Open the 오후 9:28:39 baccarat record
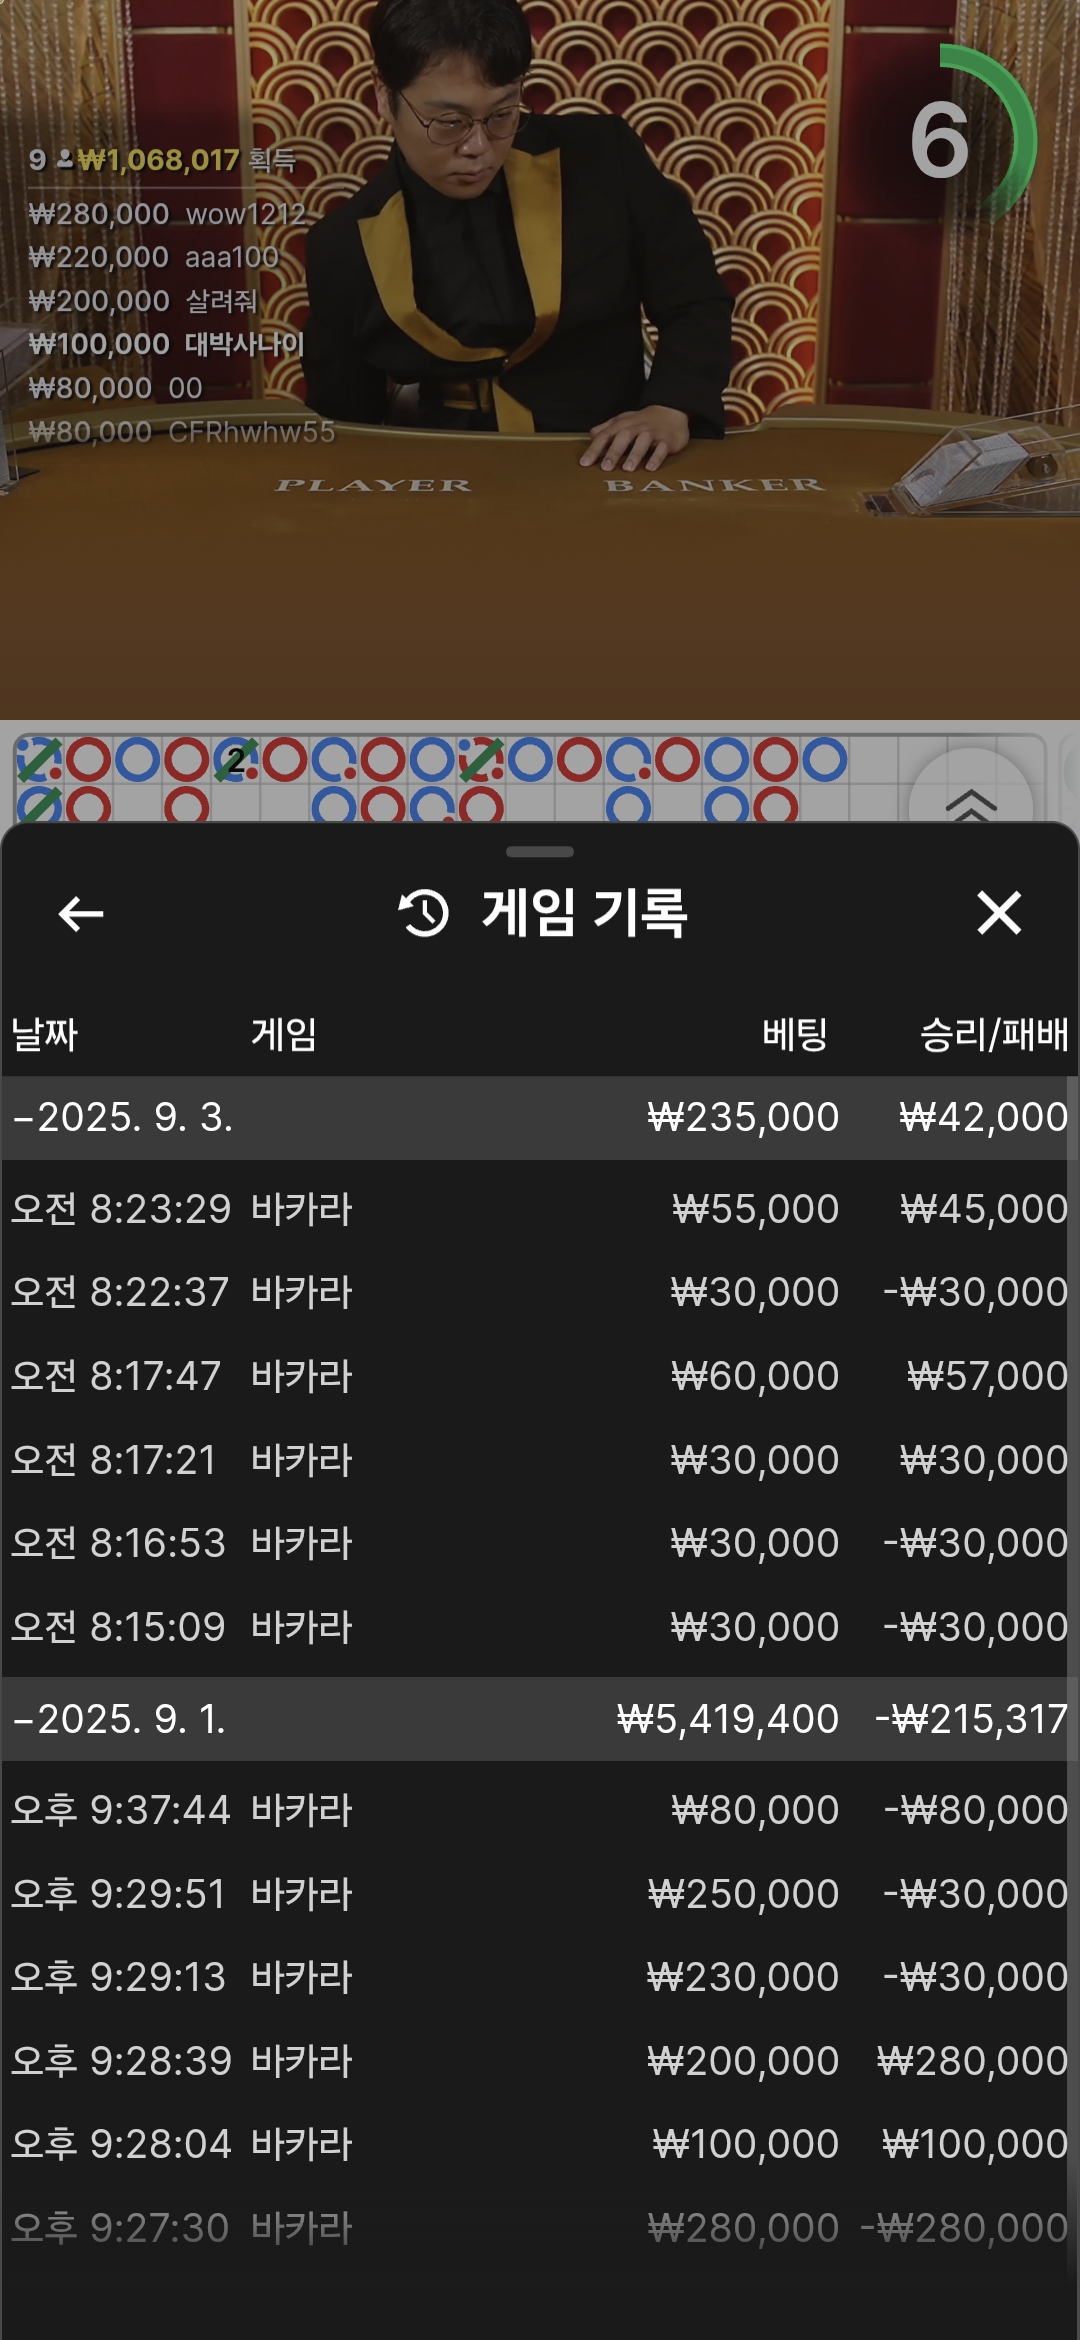1080x2340 pixels. pos(540,2061)
